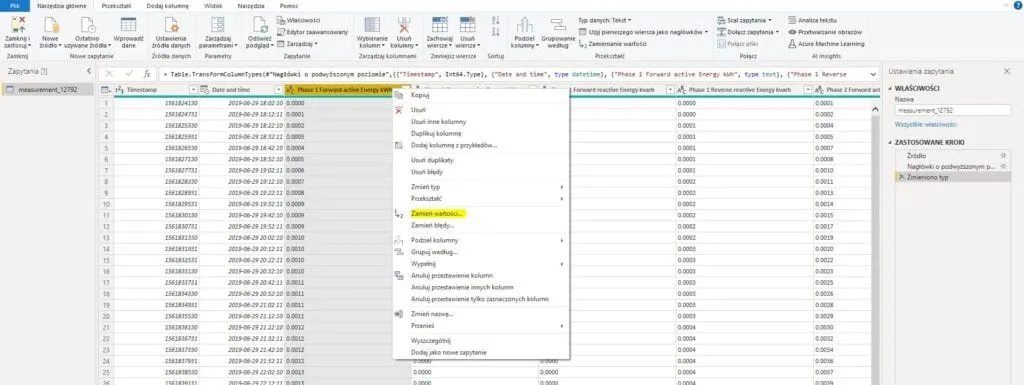This screenshot has height=385, width=1024.
Task: Choose Dodaj jako nowe zapytanie
Action: point(481,352)
